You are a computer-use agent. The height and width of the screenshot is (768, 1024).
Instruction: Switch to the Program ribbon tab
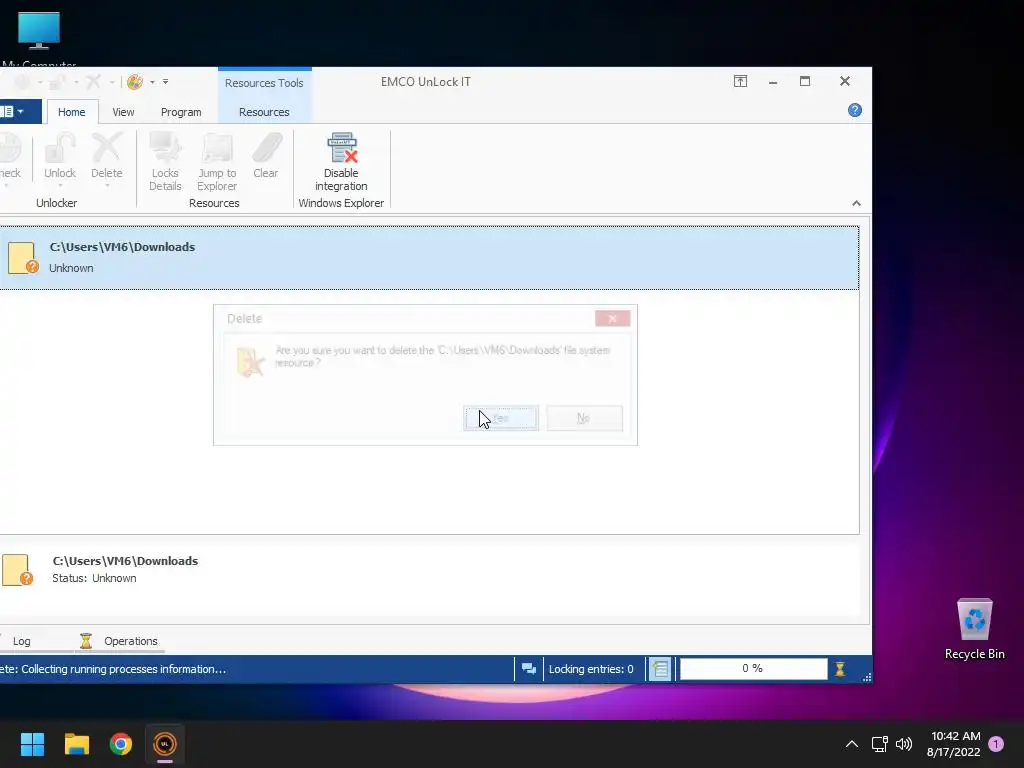click(x=181, y=112)
